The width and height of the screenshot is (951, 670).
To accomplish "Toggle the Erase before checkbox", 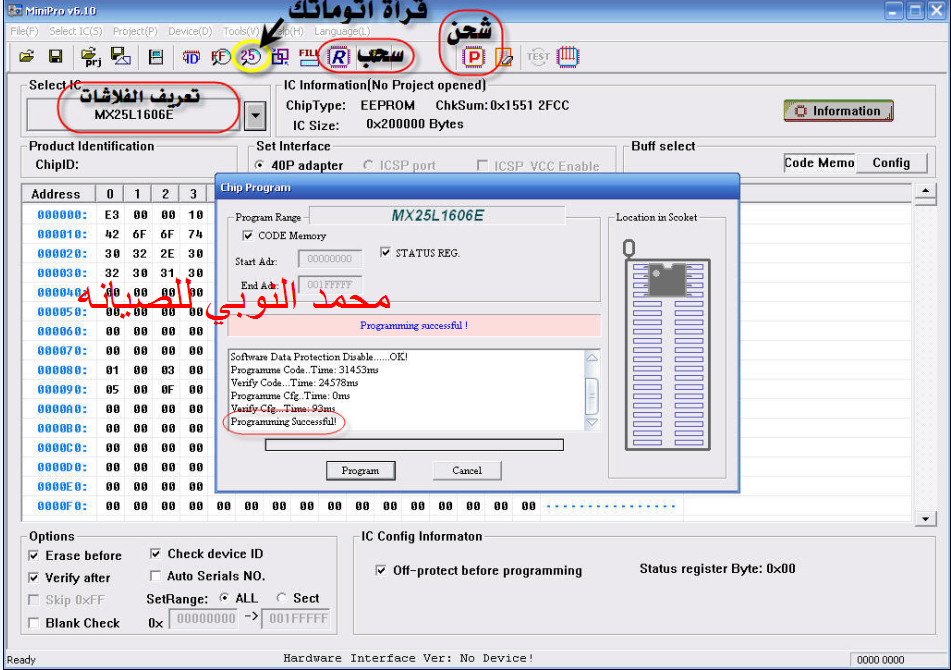I will click(x=34, y=555).
